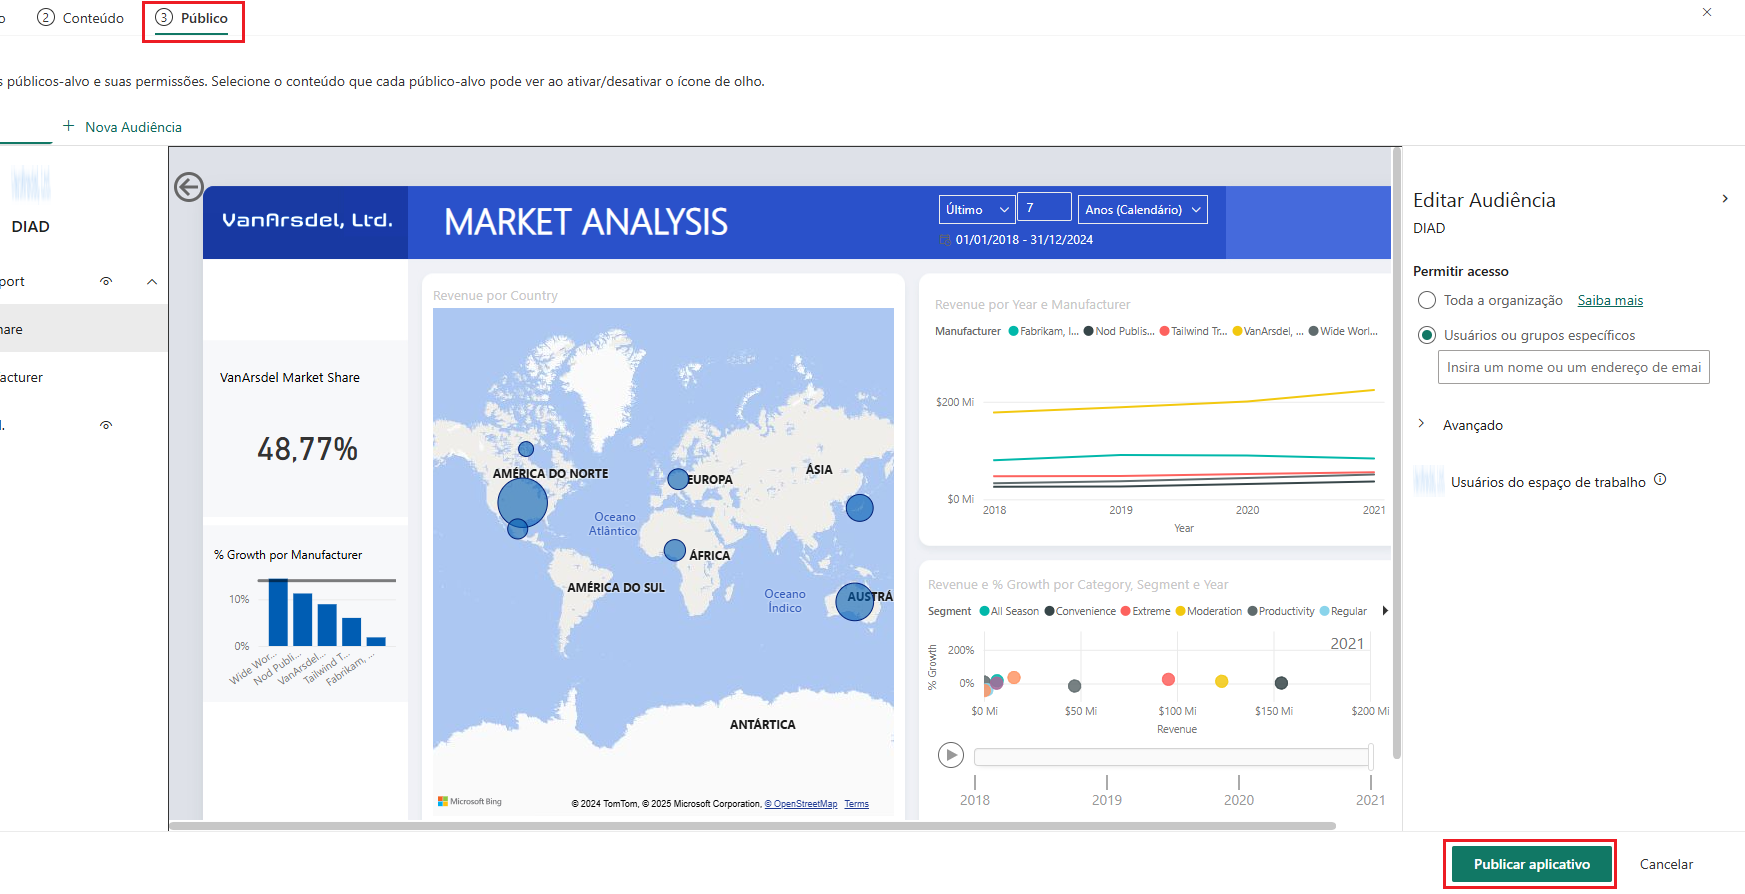Play the yearly animation of the scatter chart
1745x894 pixels.
tap(951, 755)
